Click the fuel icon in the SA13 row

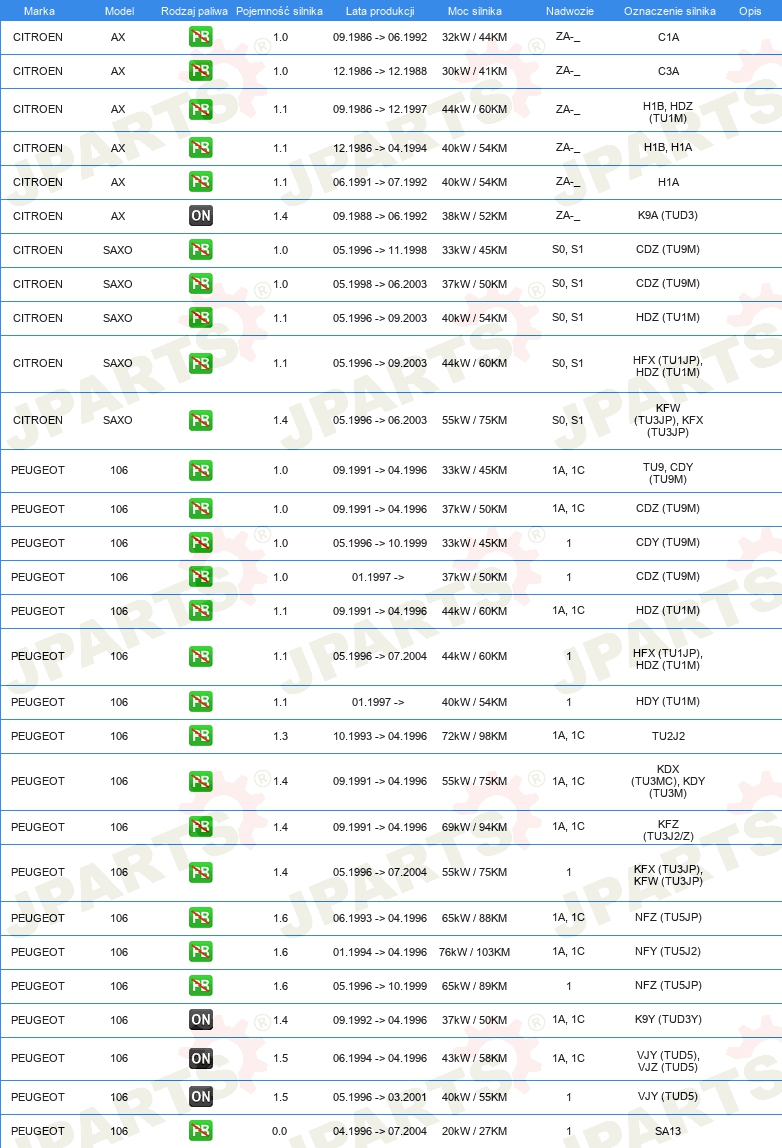coord(201,1130)
